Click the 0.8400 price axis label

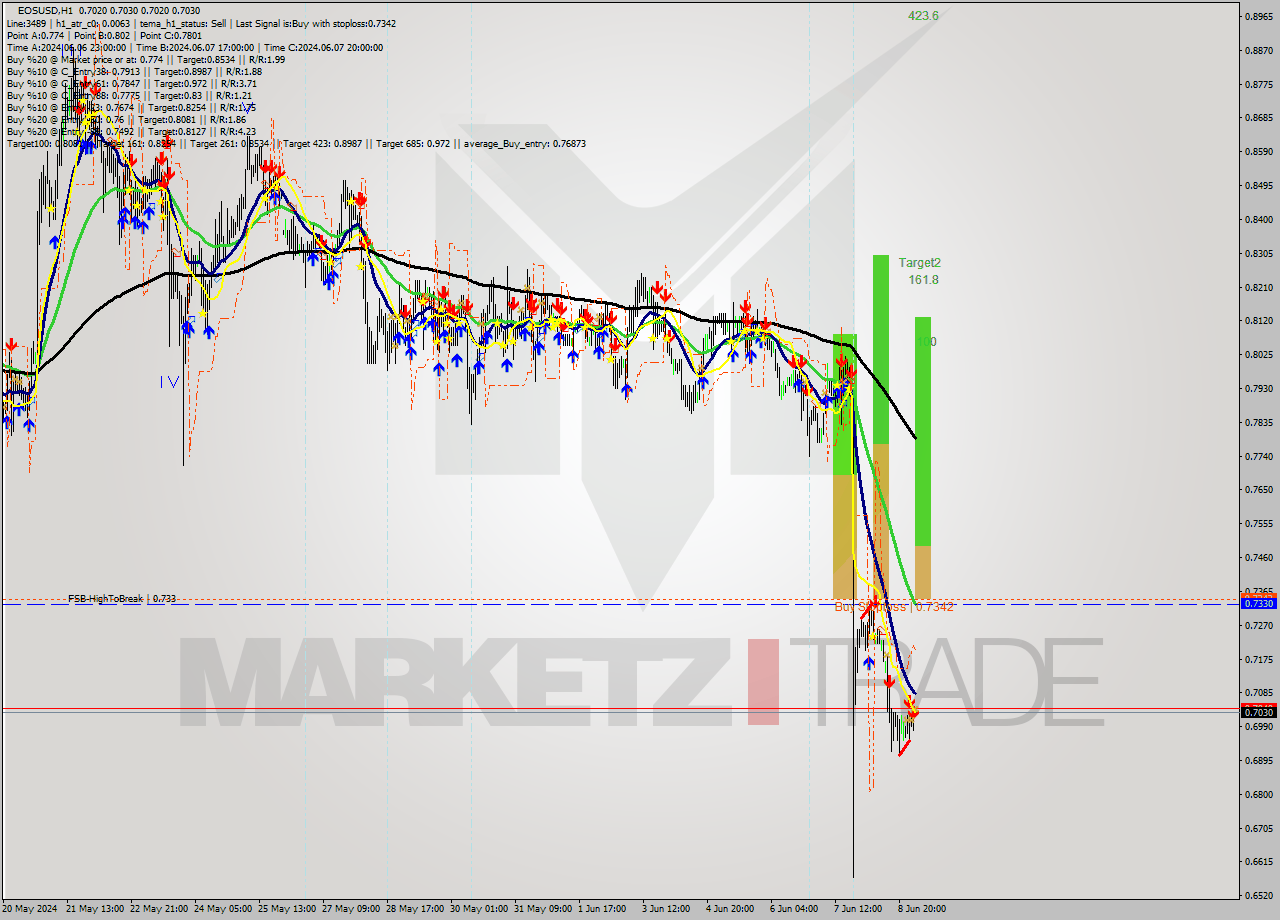(x=1258, y=219)
